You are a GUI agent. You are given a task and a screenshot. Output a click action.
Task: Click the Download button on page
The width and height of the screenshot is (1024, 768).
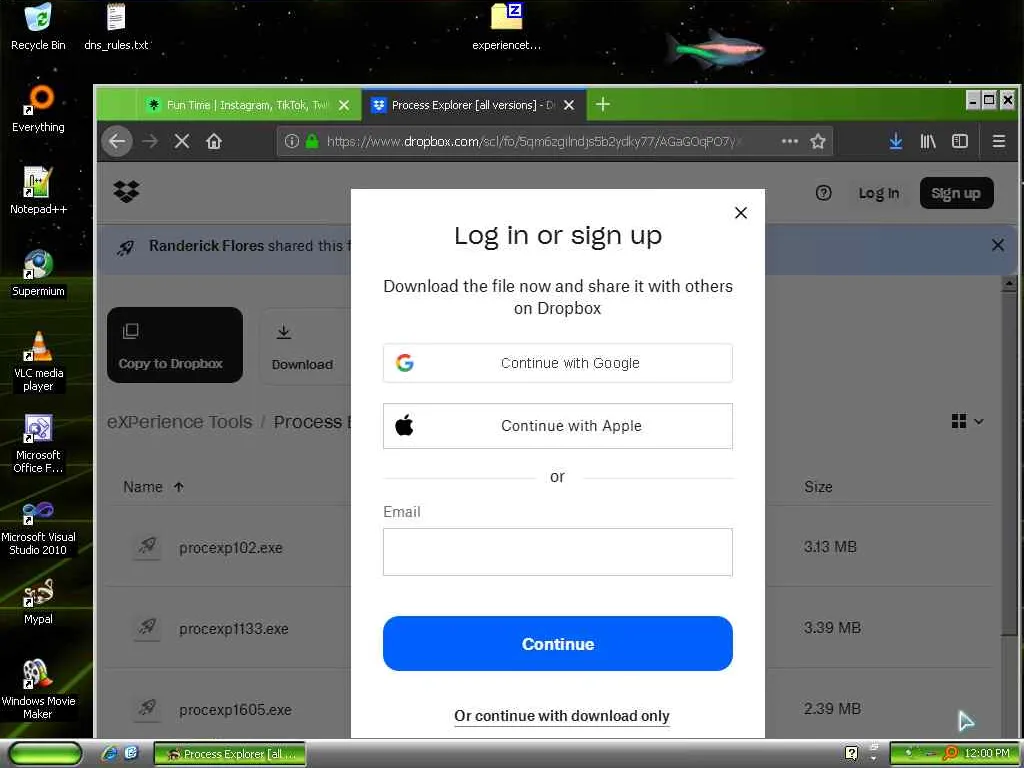[302, 346]
